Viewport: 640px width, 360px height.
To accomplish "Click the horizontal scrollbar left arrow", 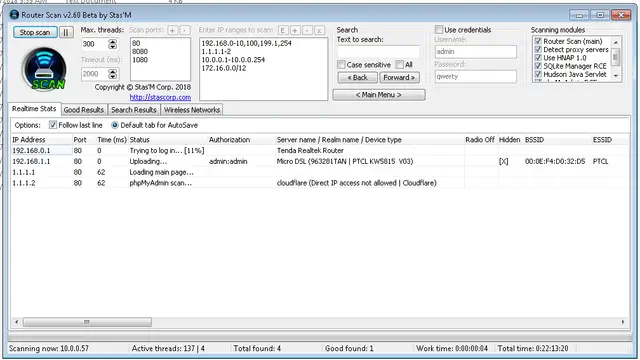I will (x=16, y=322).
